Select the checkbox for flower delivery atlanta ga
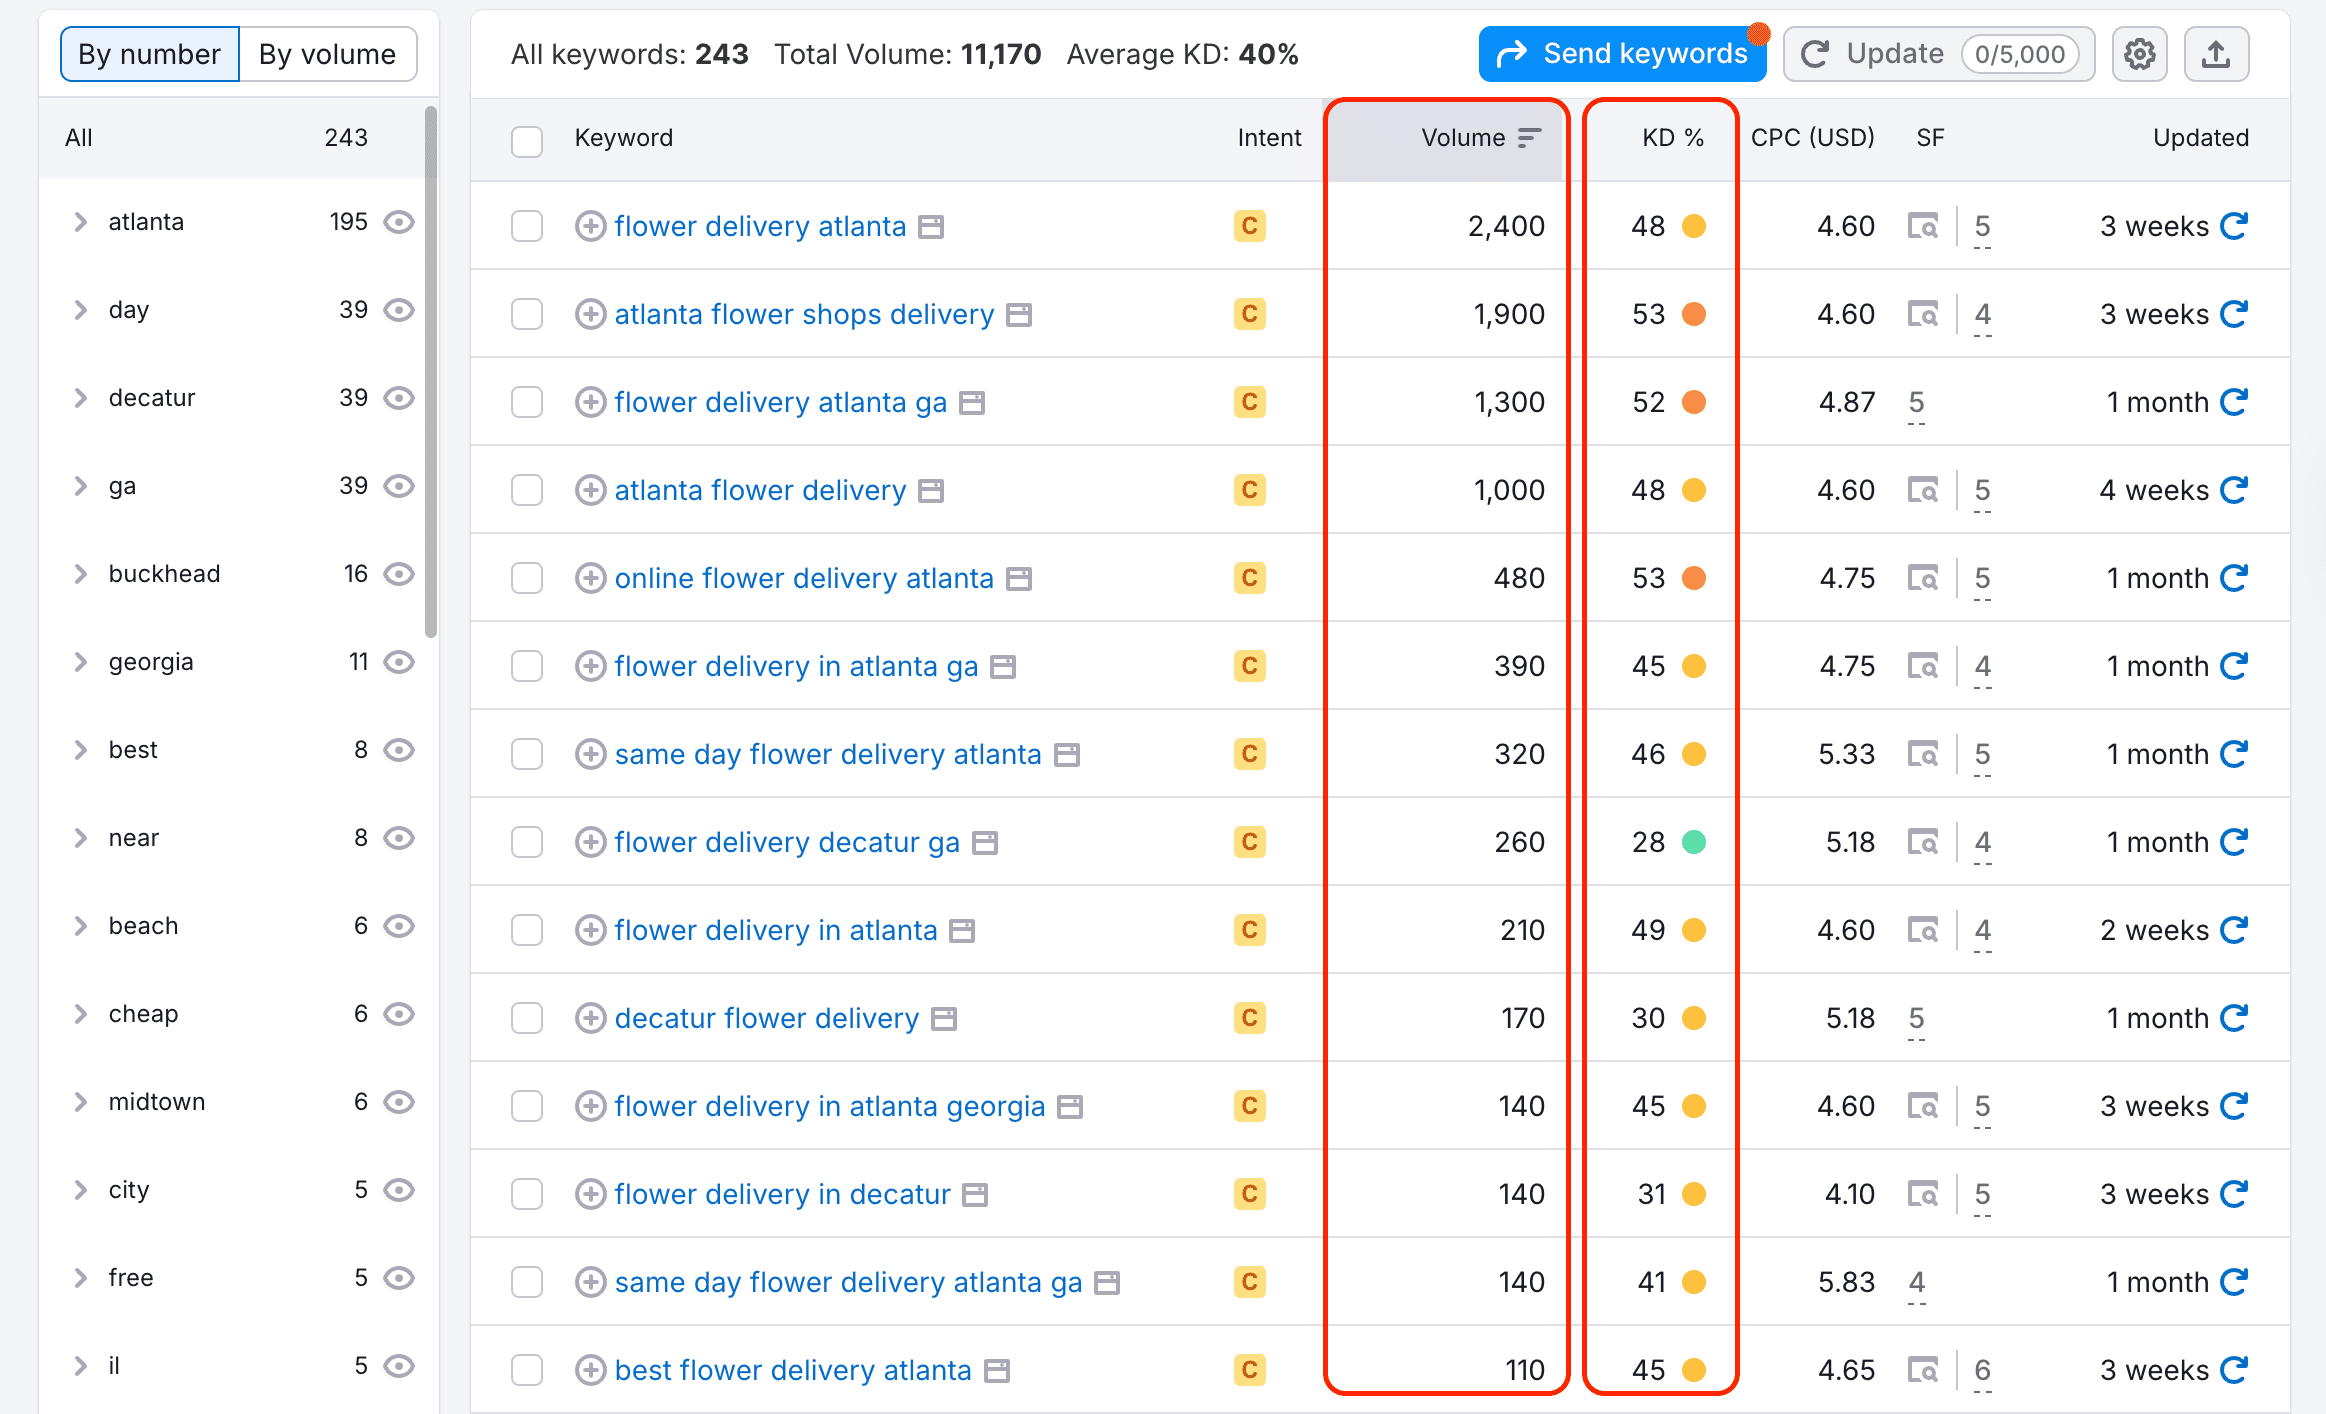The height and width of the screenshot is (1414, 2326). tap(527, 401)
